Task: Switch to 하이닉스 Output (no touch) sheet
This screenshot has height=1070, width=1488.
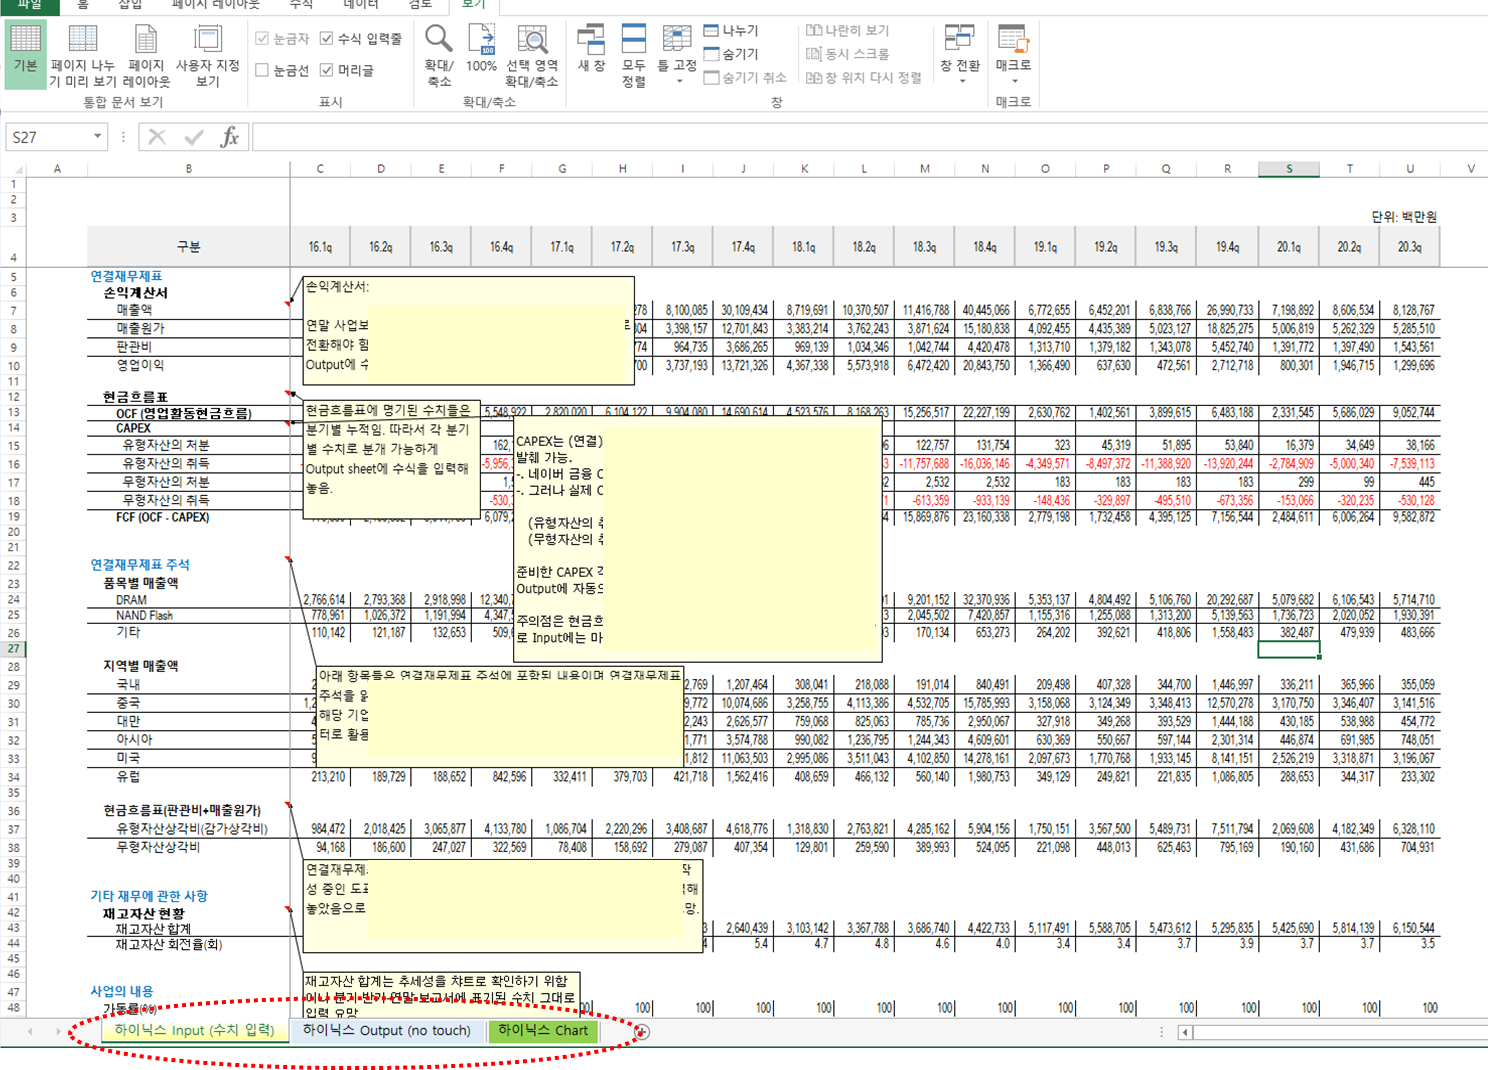Action: coord(386,1030)
